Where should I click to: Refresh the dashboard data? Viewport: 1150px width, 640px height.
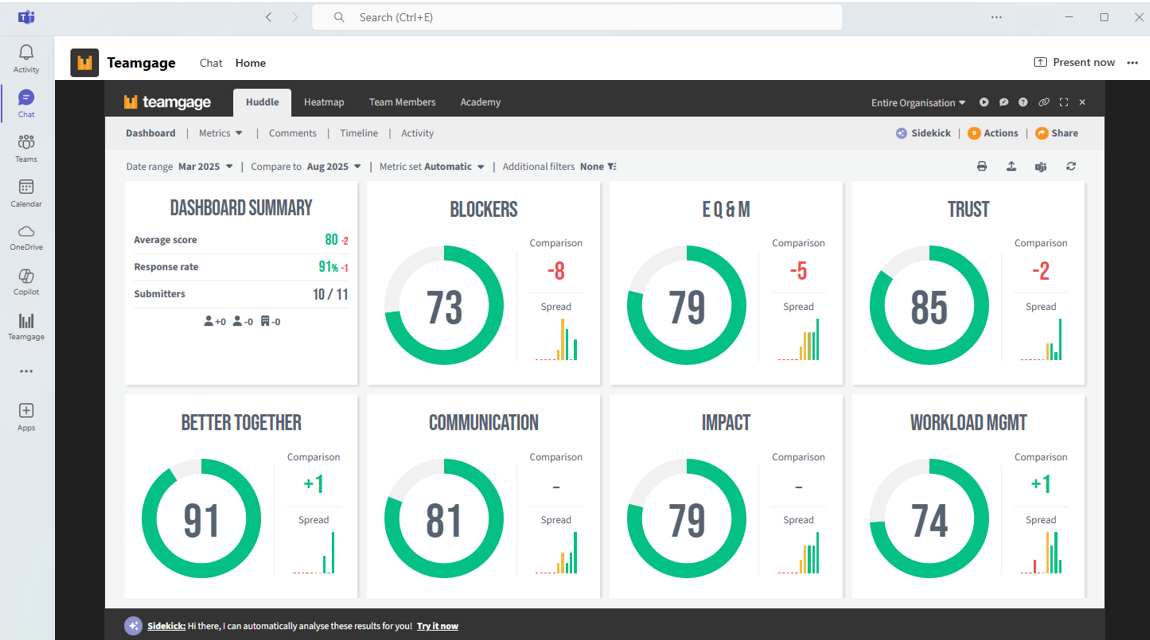[1071, 167]
